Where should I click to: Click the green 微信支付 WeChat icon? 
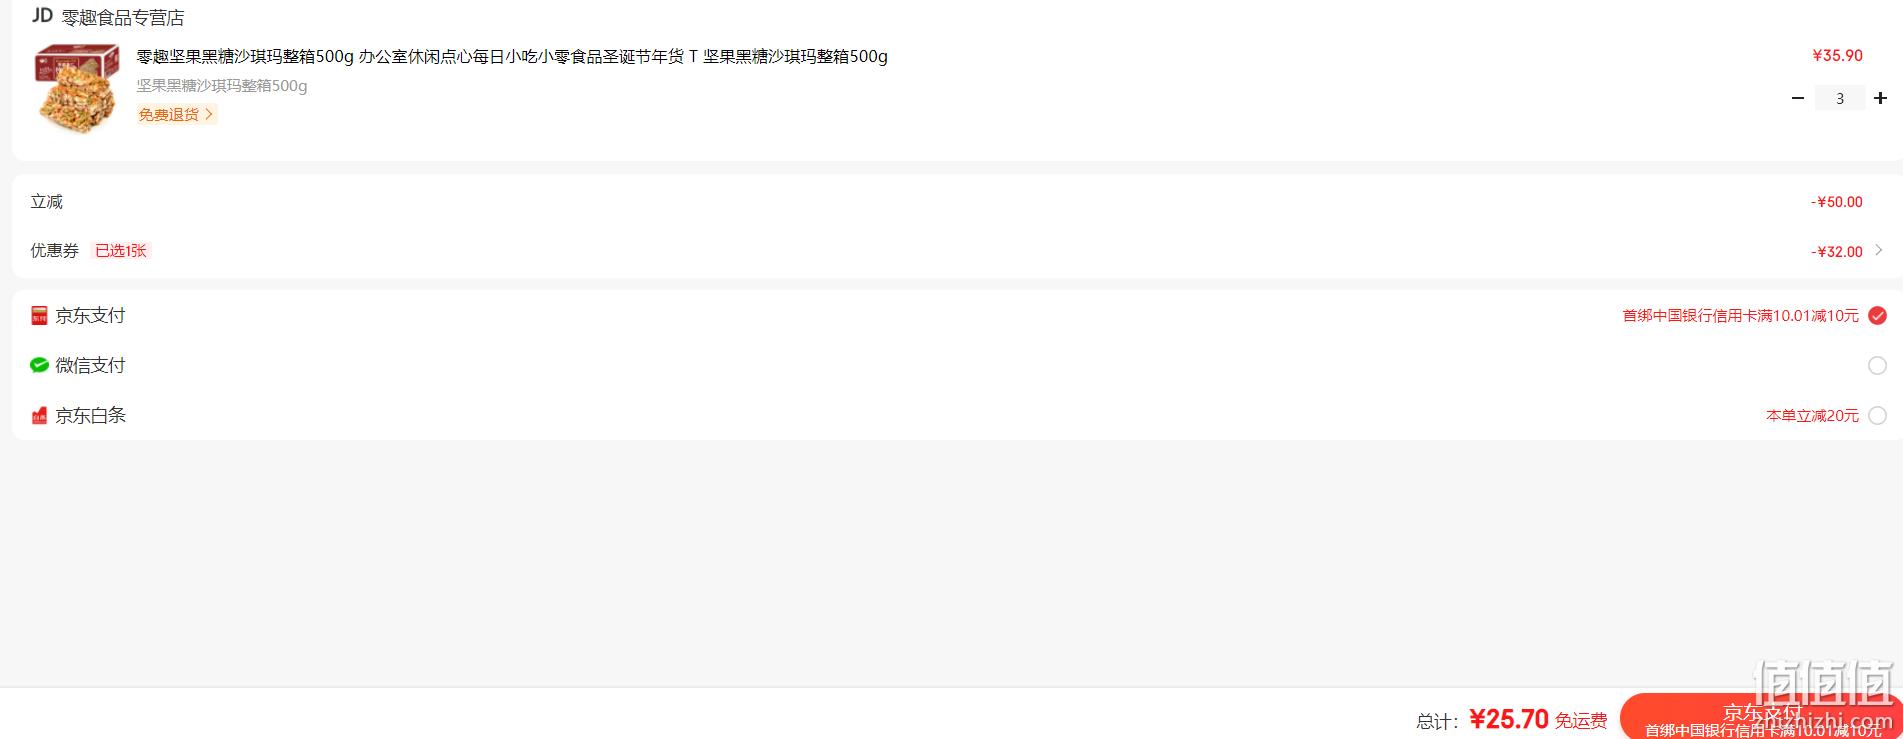[39, 365]
